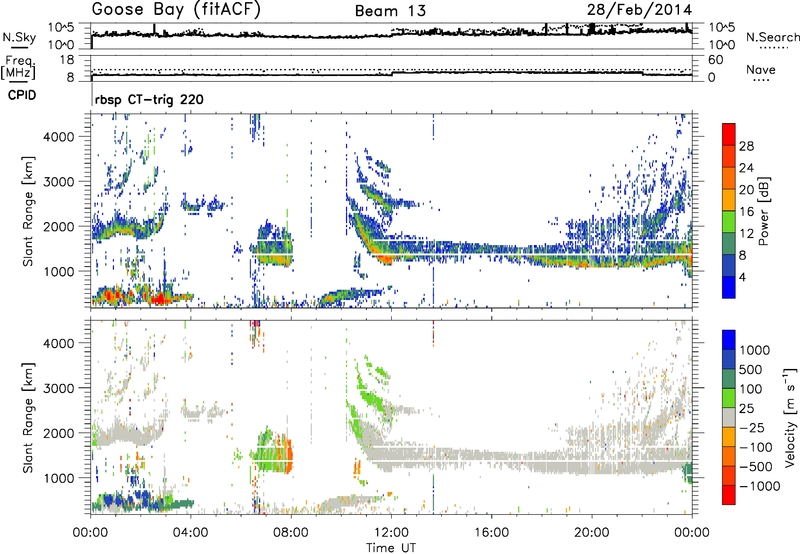
Task: Click the '00:00' label at time axis start
Action: pos(90,533)
